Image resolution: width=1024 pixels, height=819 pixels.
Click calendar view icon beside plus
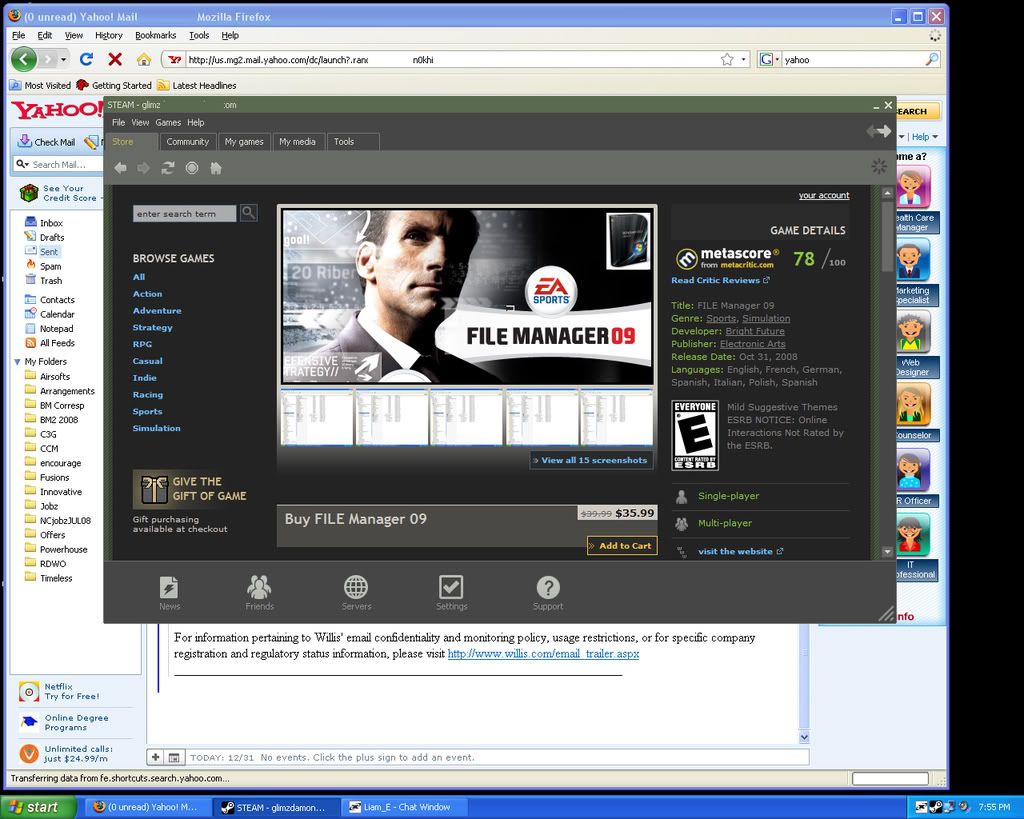(174, 757)
